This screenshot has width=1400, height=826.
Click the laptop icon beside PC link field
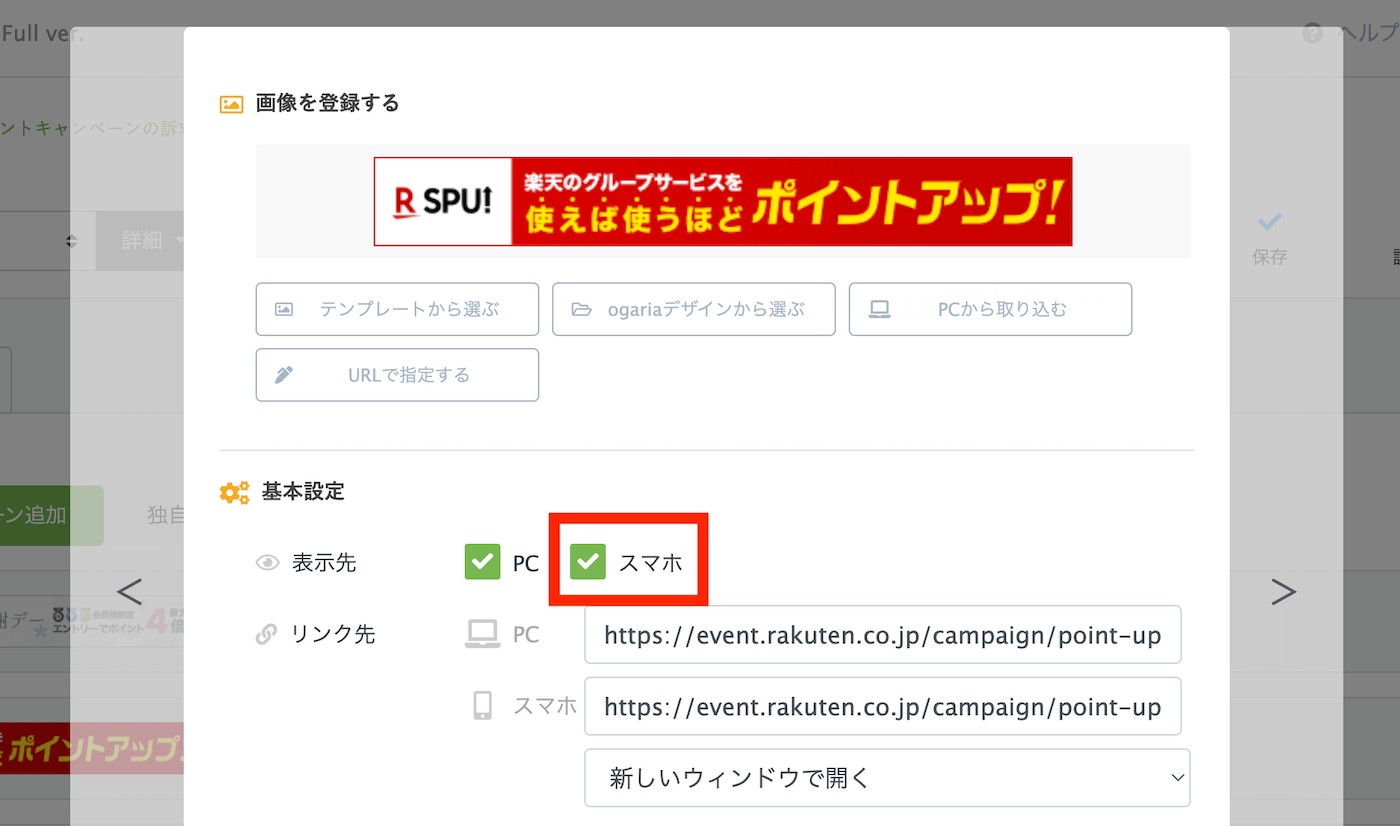482,634
